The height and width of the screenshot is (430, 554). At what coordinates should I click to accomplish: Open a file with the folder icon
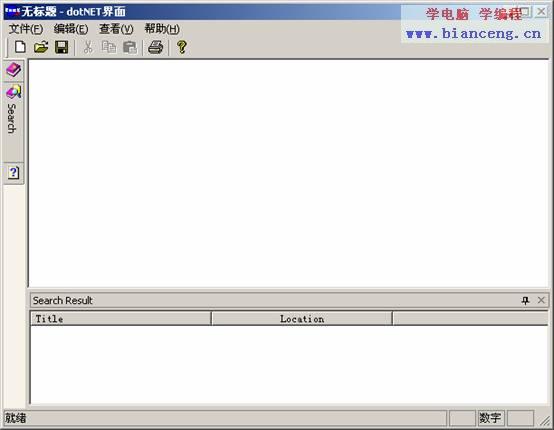coord(41,47)
